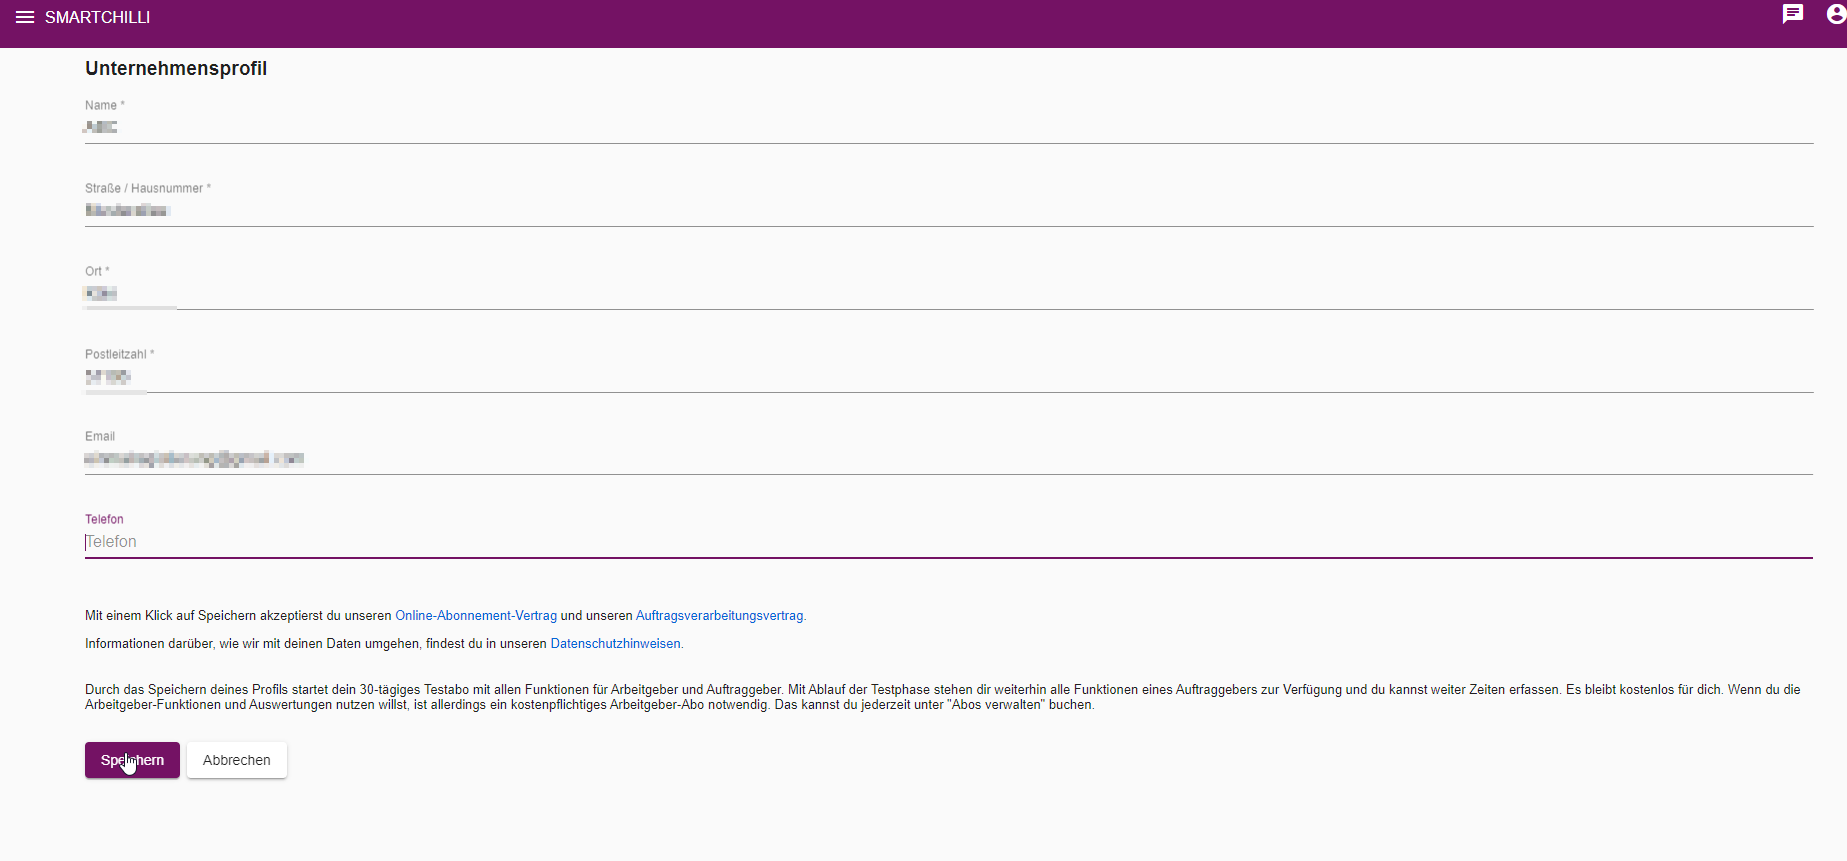The width and height of the screenshot is (1847, 861).
Task: Open the user account icon
Action: tap(1836, 14)
